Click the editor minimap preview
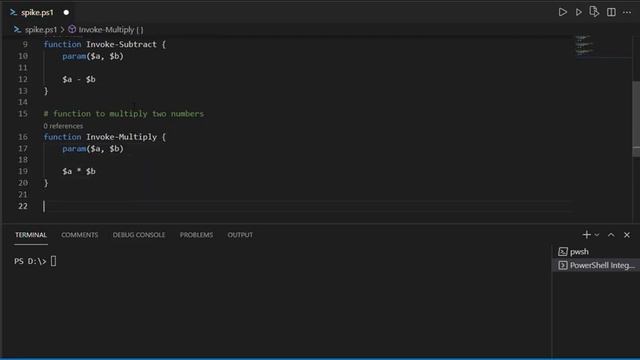This screenshot has width=640, height=360. click(x=584, y=45)
